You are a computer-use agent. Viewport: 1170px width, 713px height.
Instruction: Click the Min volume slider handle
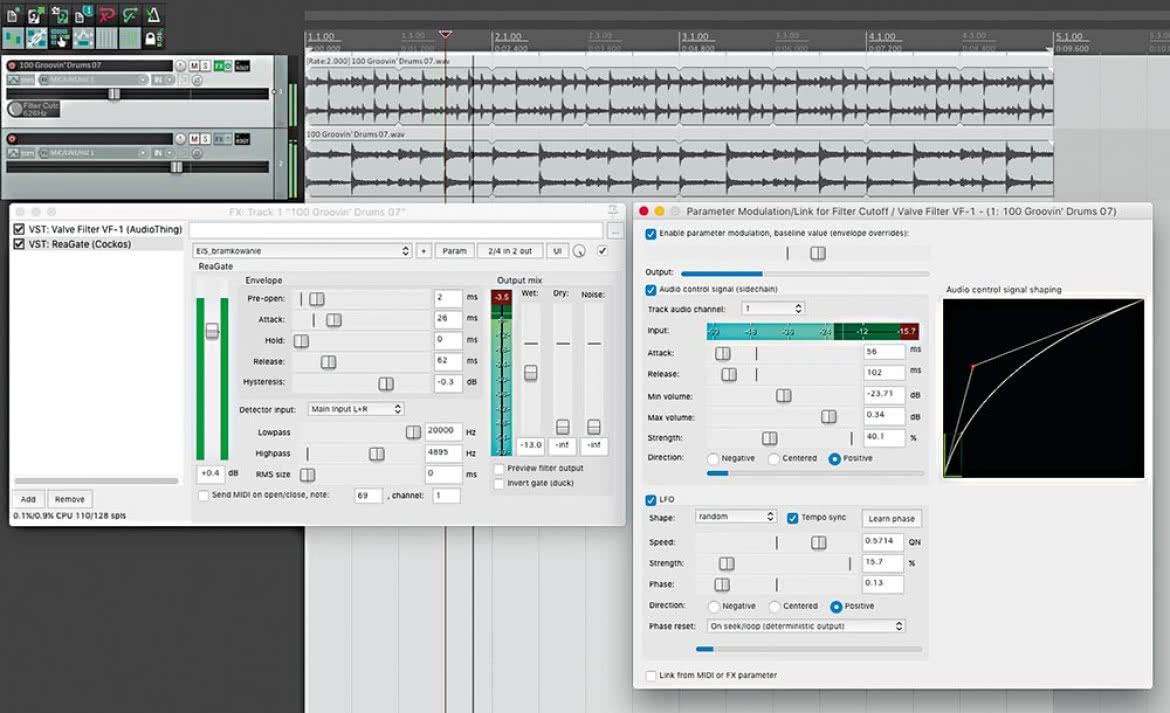(x=783, y=395)
